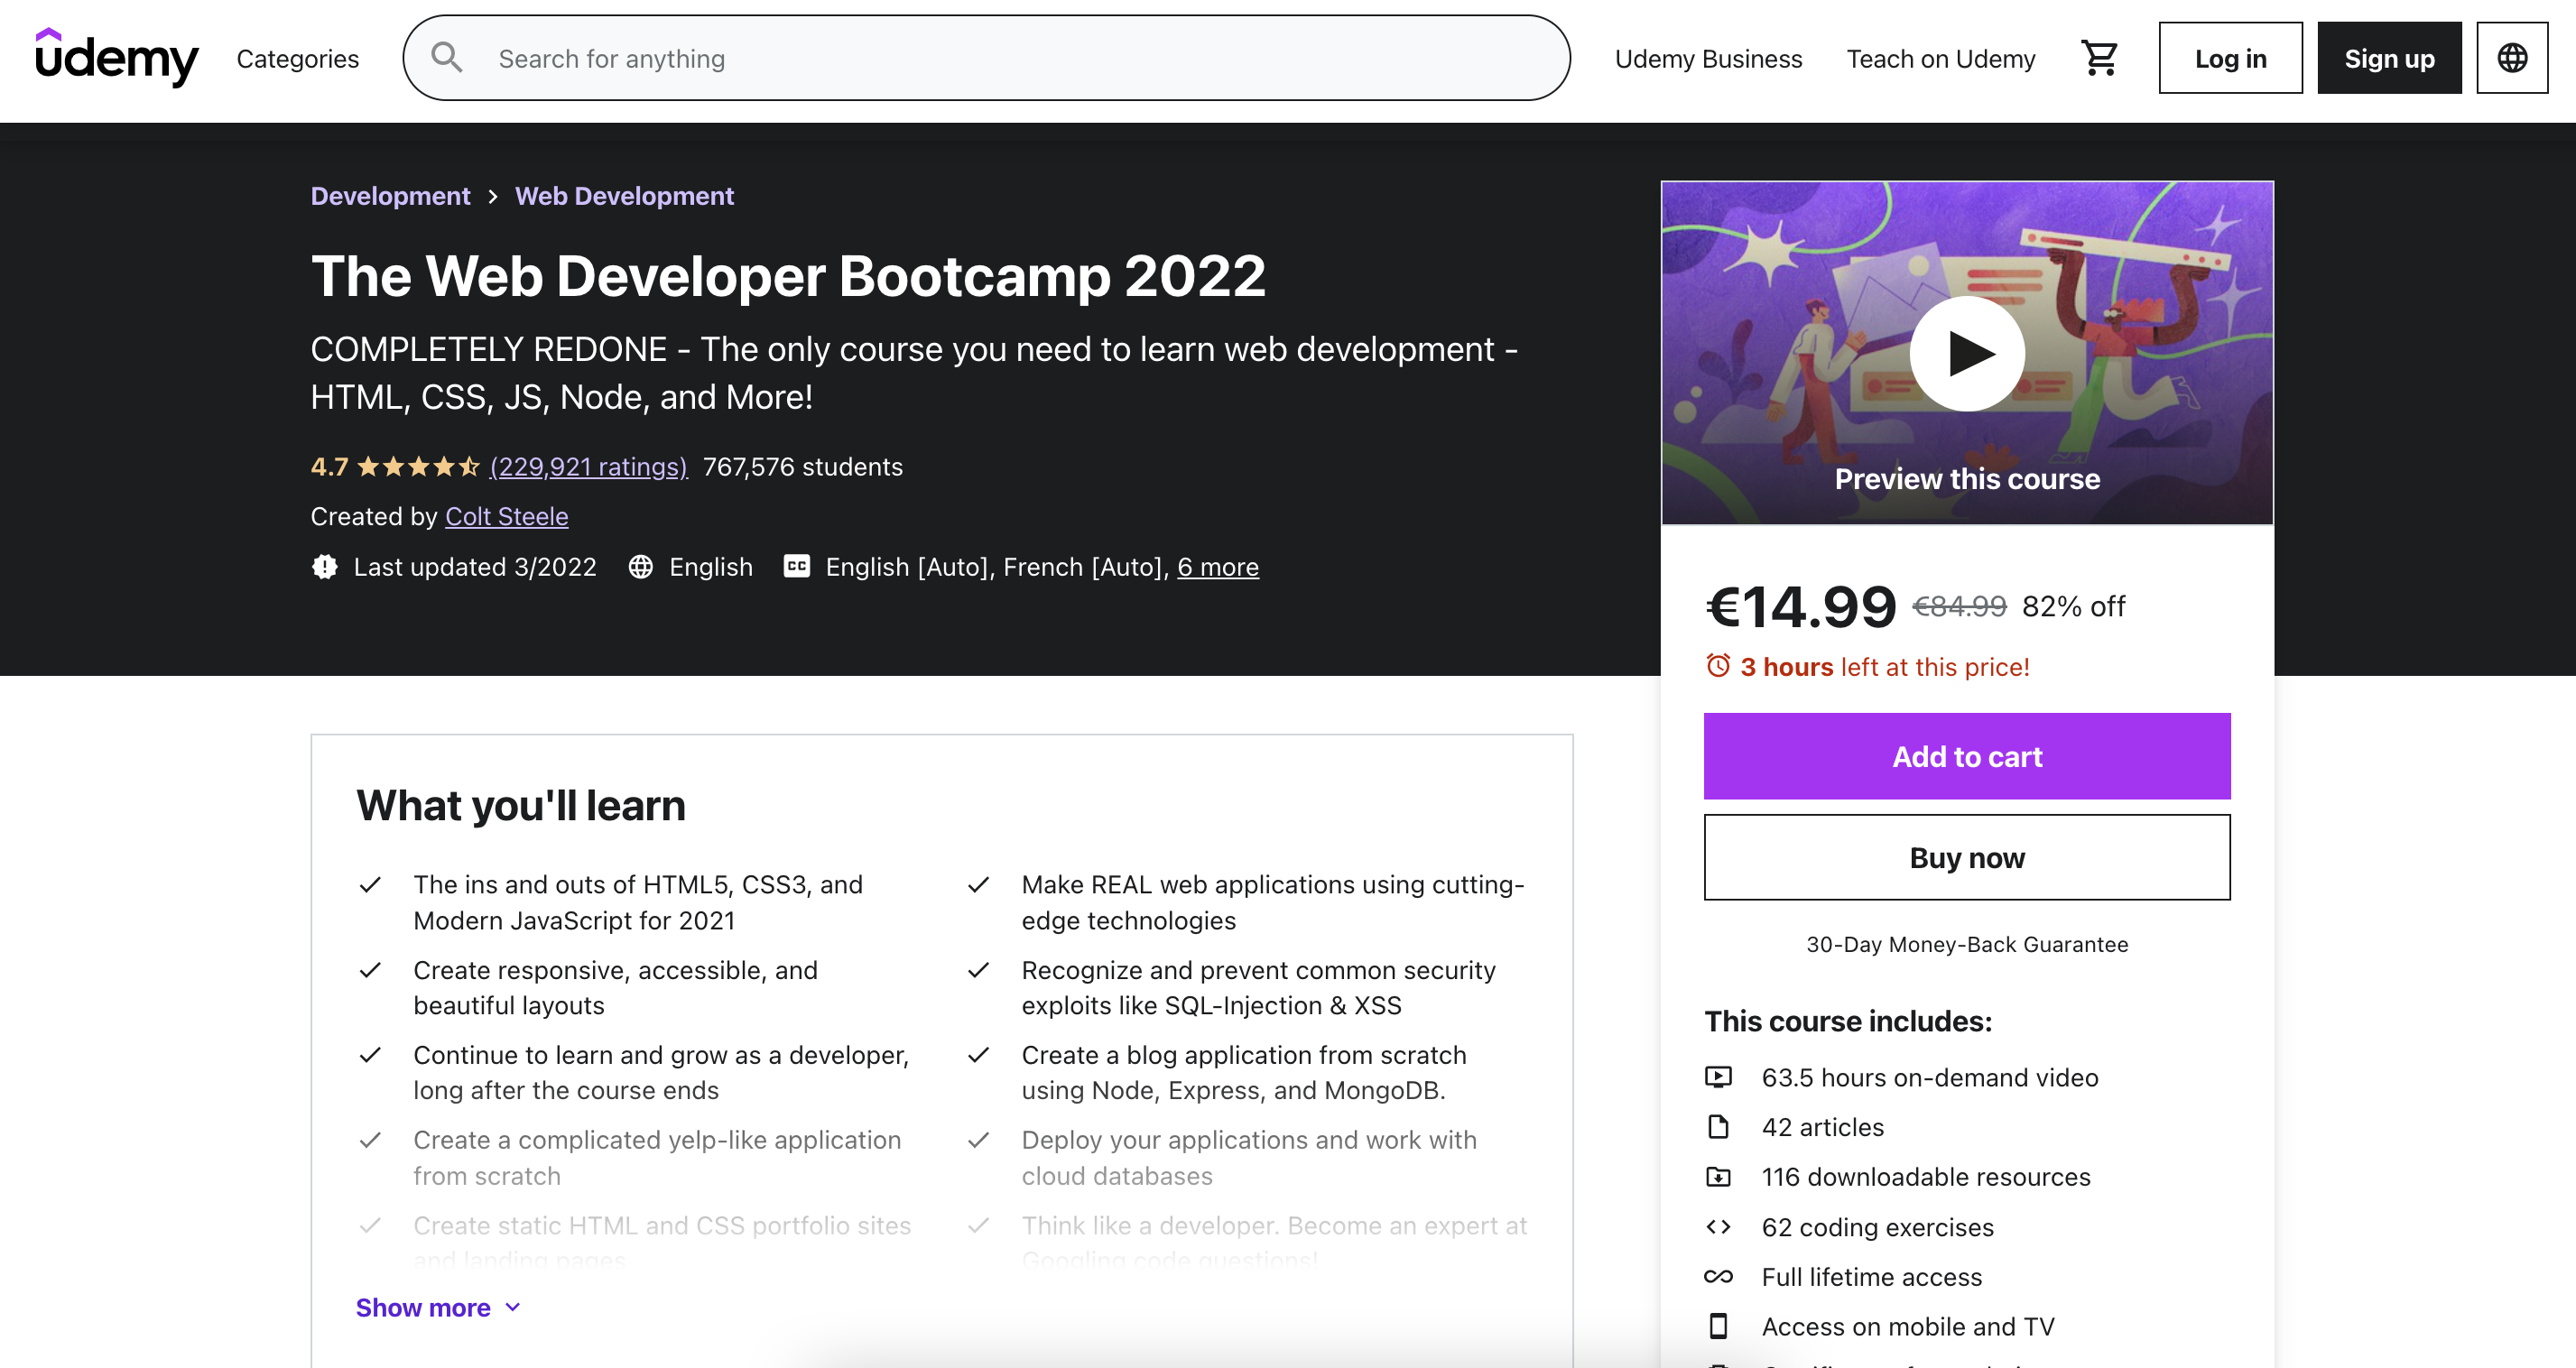Click the coding exercises brackets icon

click(1718, 1227)
